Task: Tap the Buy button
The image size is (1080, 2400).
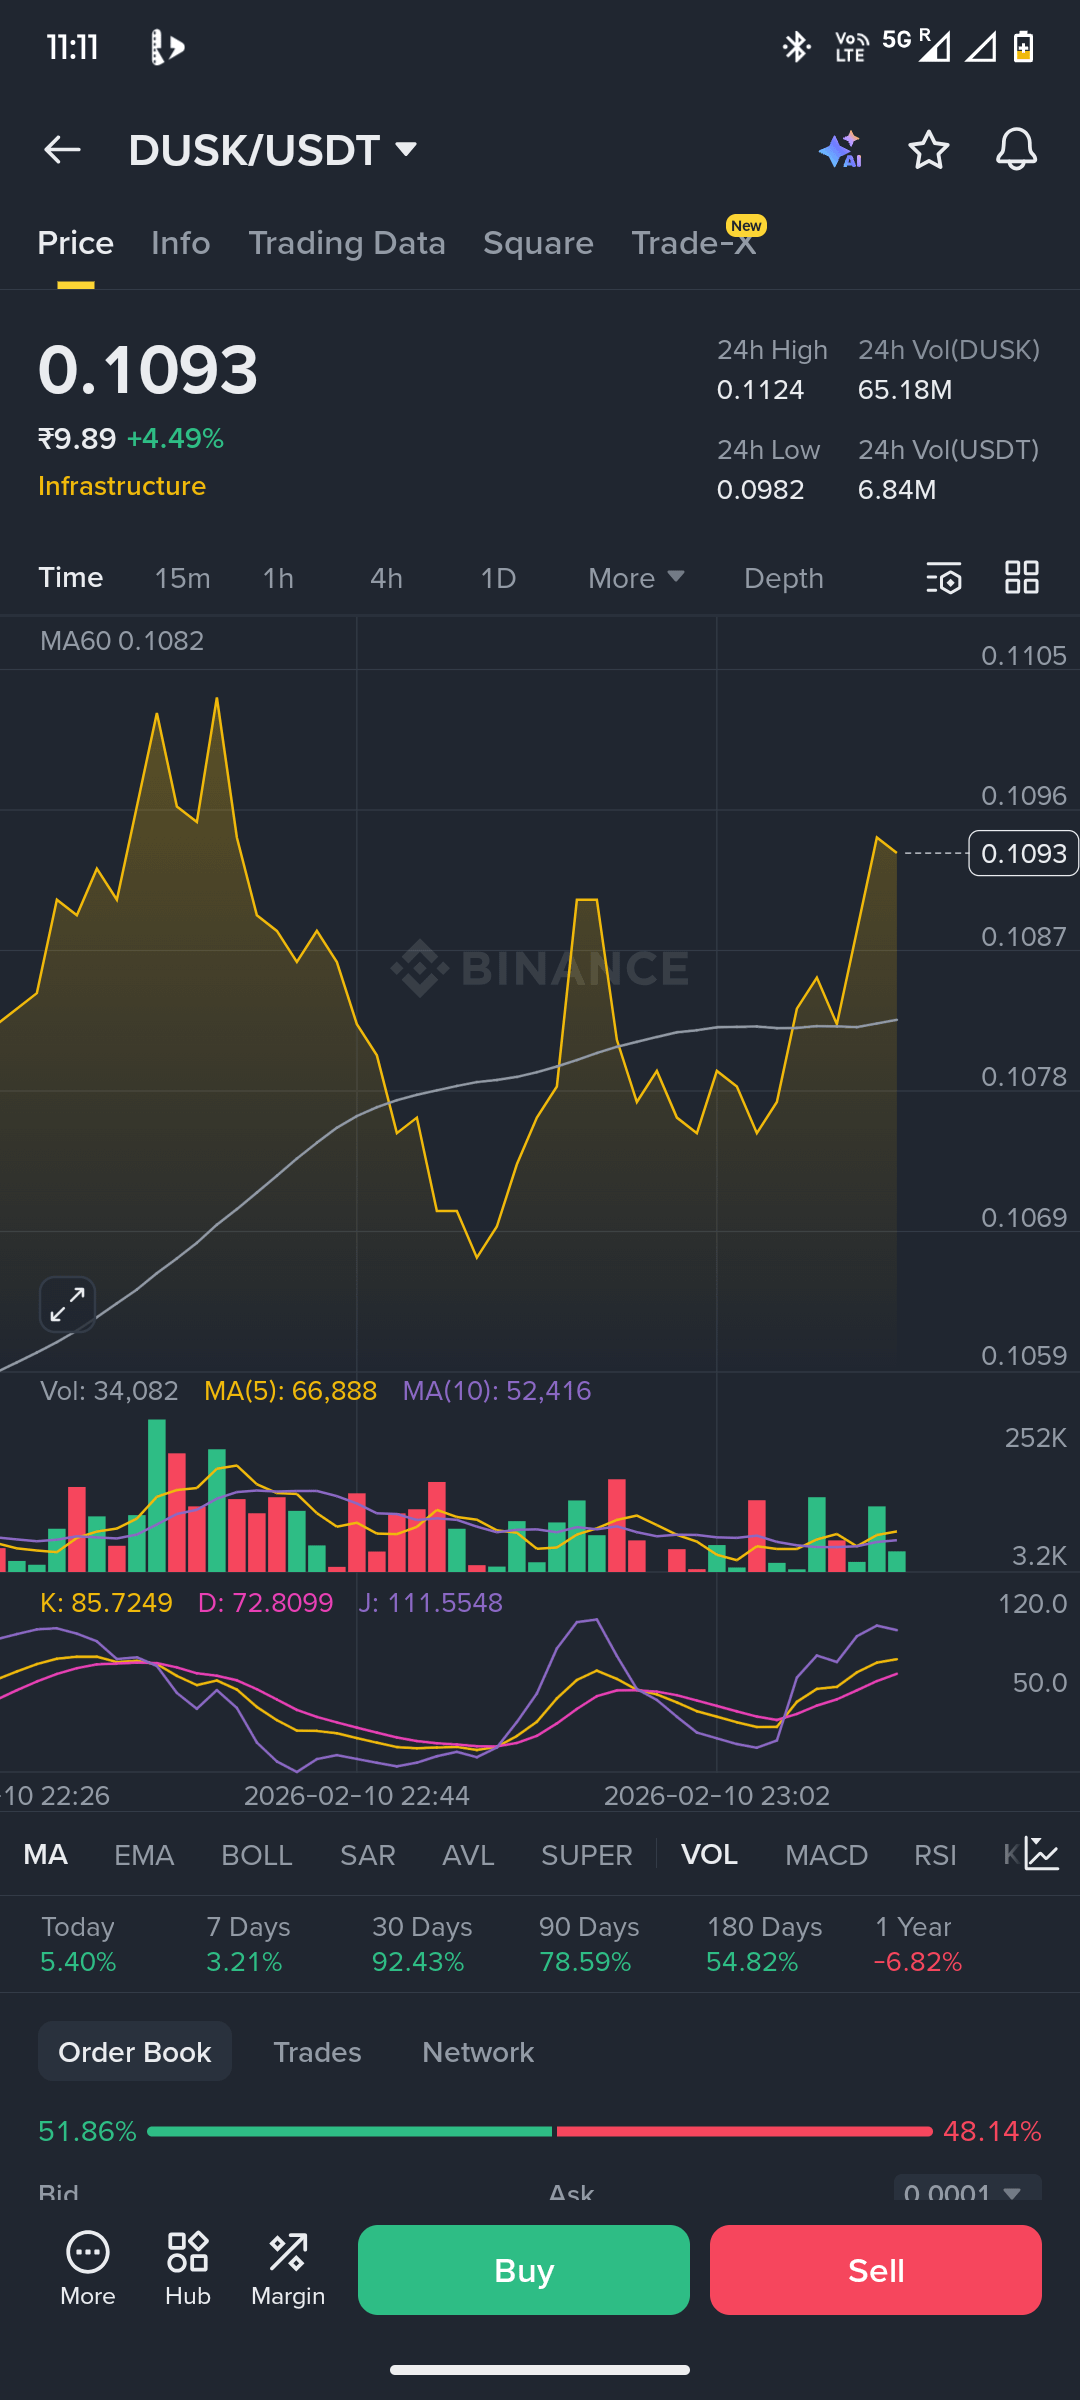Action: coord(524,2270)
